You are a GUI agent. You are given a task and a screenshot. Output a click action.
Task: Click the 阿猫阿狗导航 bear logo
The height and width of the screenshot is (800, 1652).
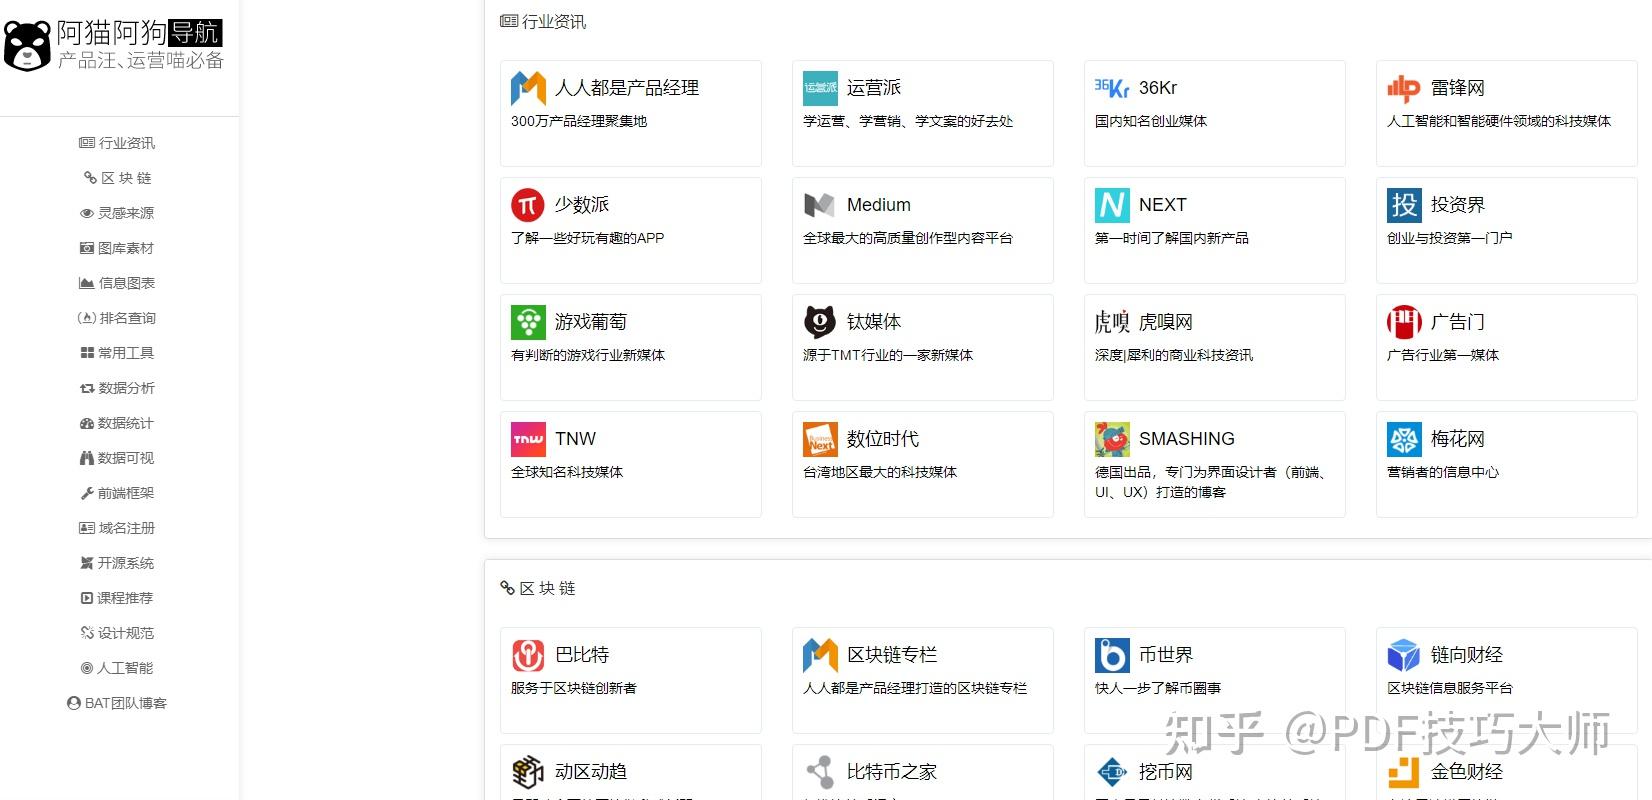tap(27, 46)
